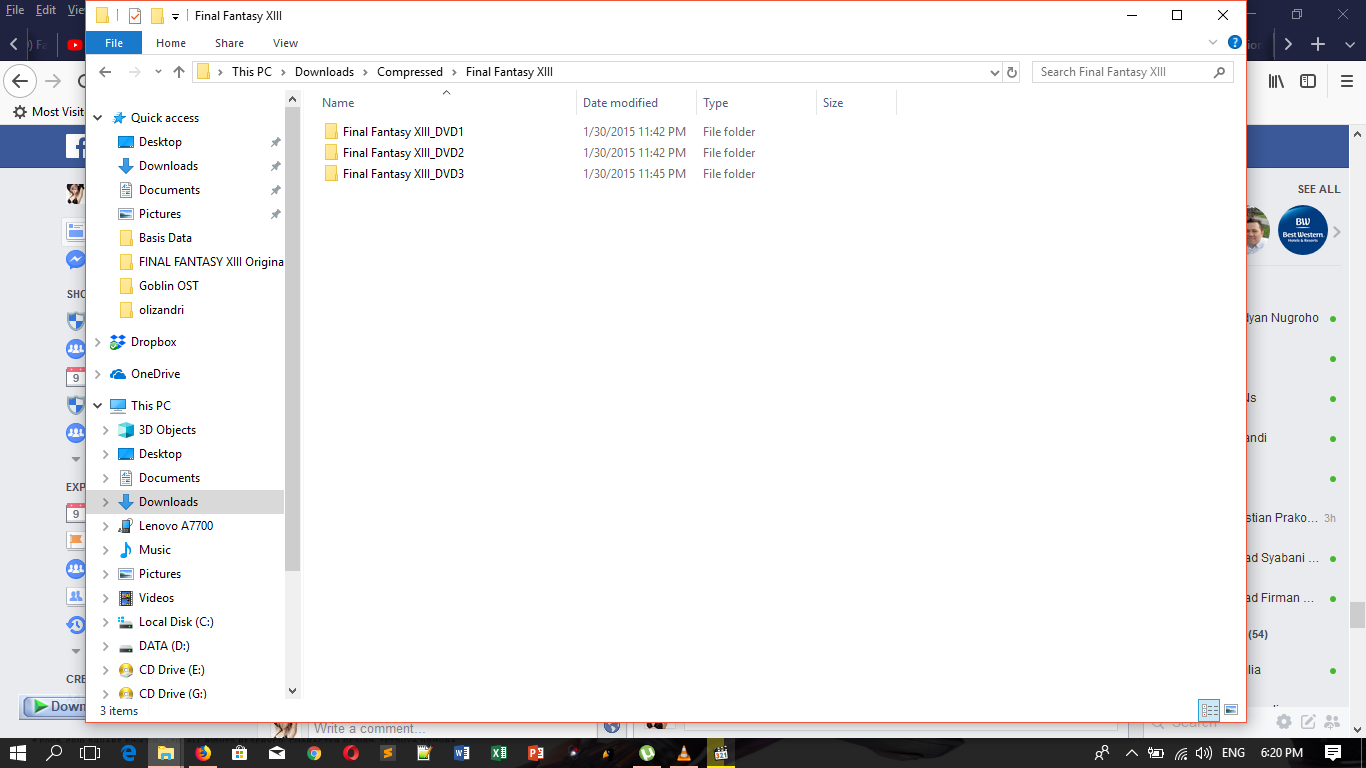The width and height of the screenshot is (1366, 768).
Task: Open Firefox Library icon in background window
Action: (1276, 81)
